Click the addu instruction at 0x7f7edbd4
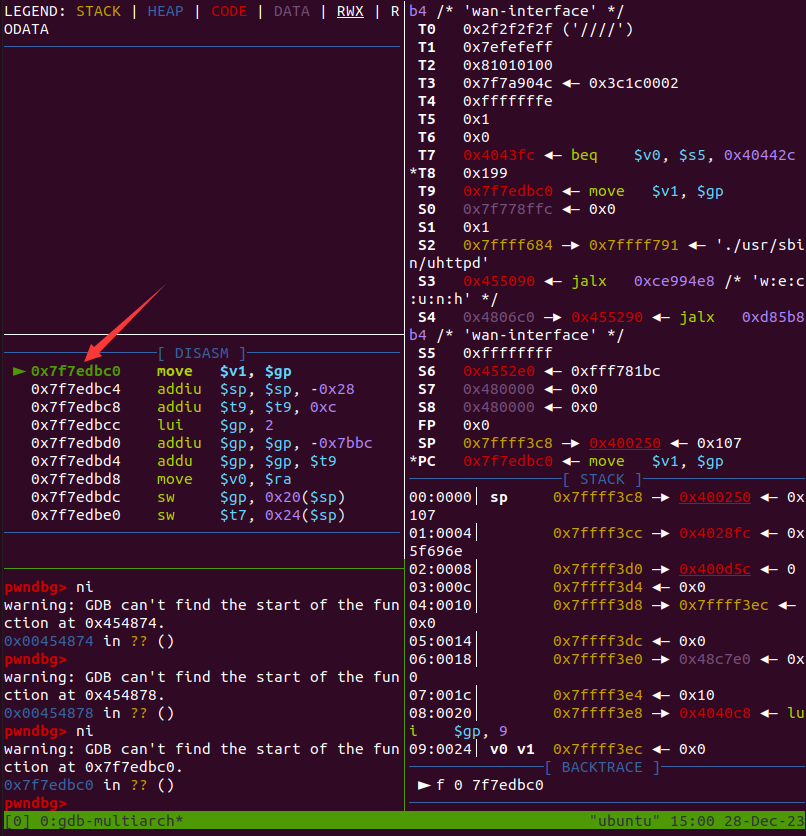Screen dimensions: 806x836 pos(174,461)
